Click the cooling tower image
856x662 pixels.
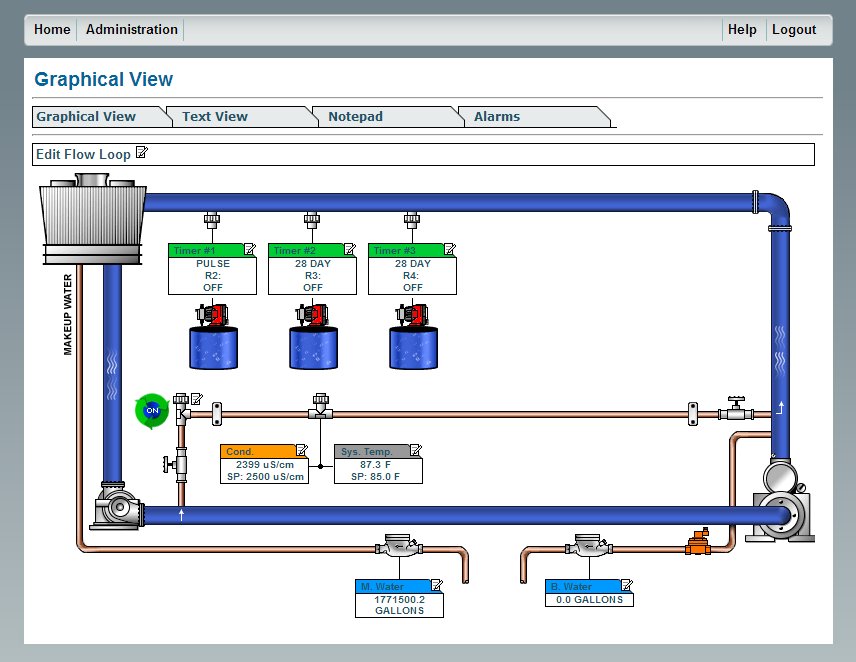(93, 220)
